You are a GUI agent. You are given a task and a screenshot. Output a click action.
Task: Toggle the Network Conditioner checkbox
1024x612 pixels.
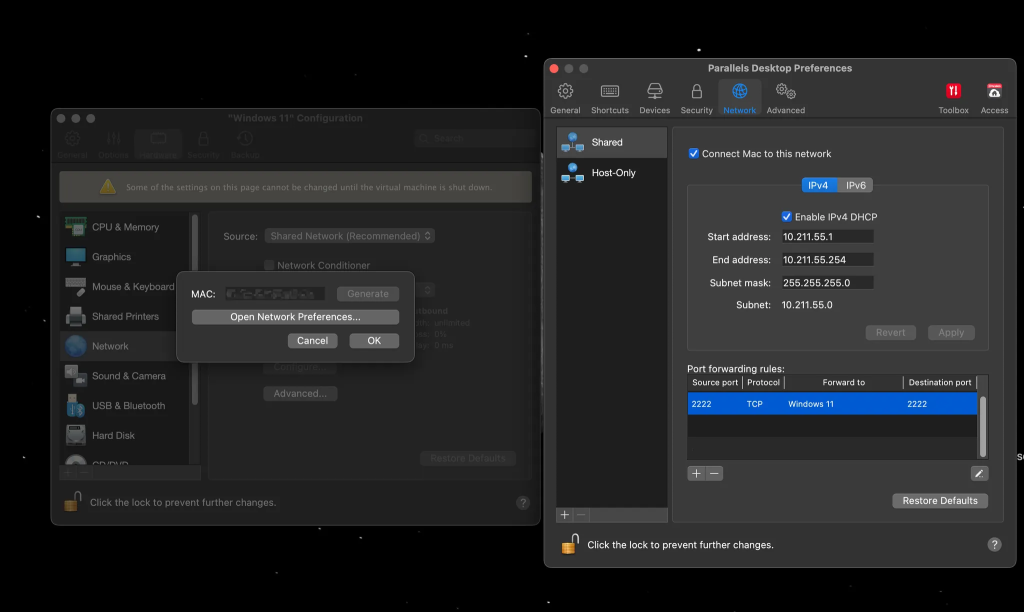268,265
